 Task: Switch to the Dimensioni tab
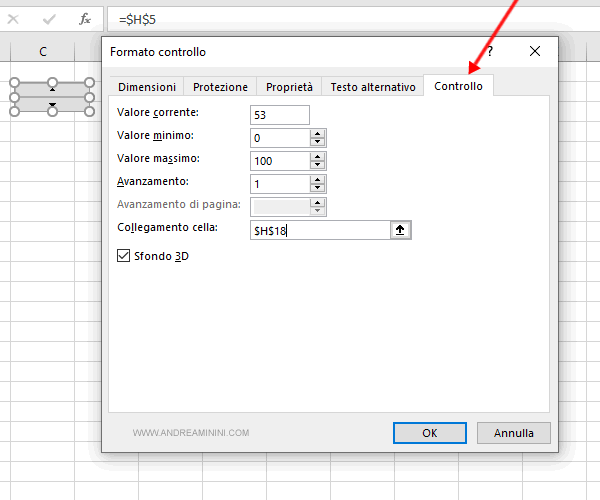pos(146,87)
